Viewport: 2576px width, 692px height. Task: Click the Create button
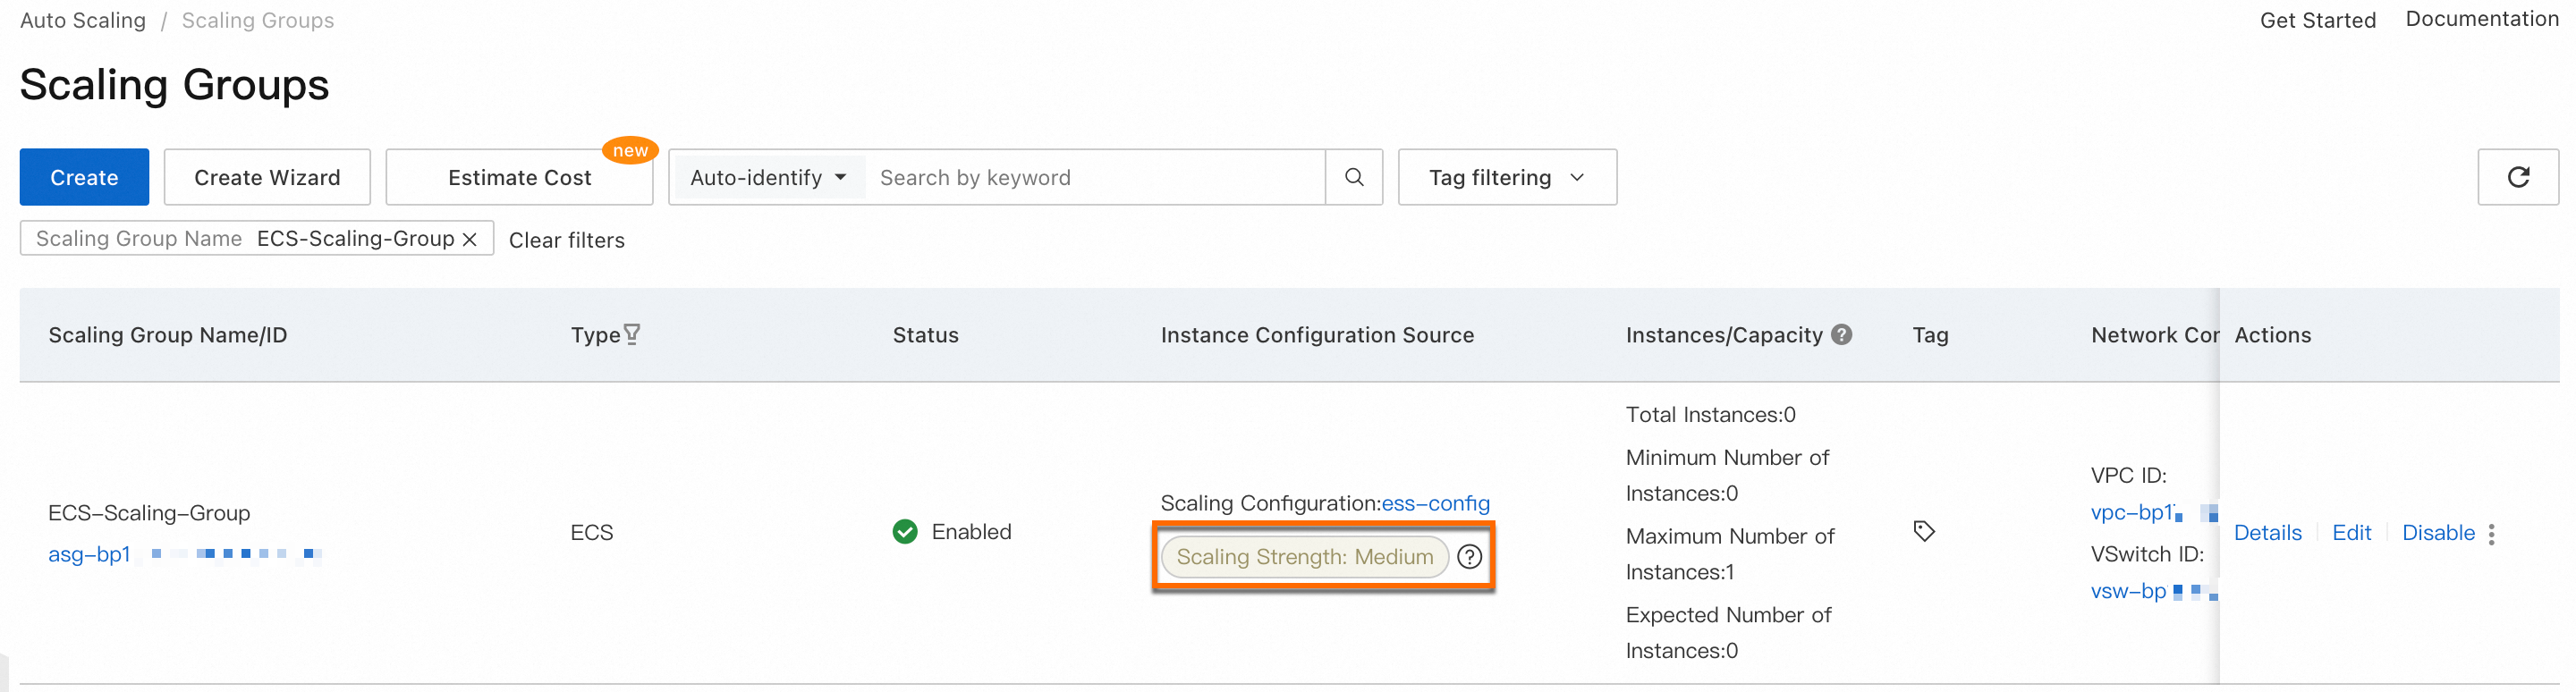click(84, 178)
